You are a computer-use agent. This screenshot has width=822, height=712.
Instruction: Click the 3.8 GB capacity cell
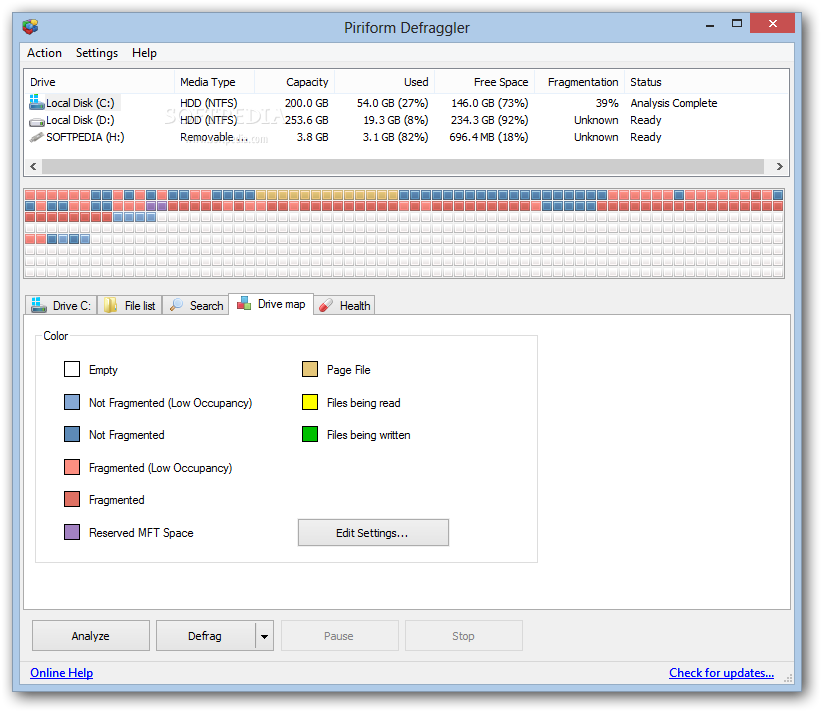[x=312, y=137]
